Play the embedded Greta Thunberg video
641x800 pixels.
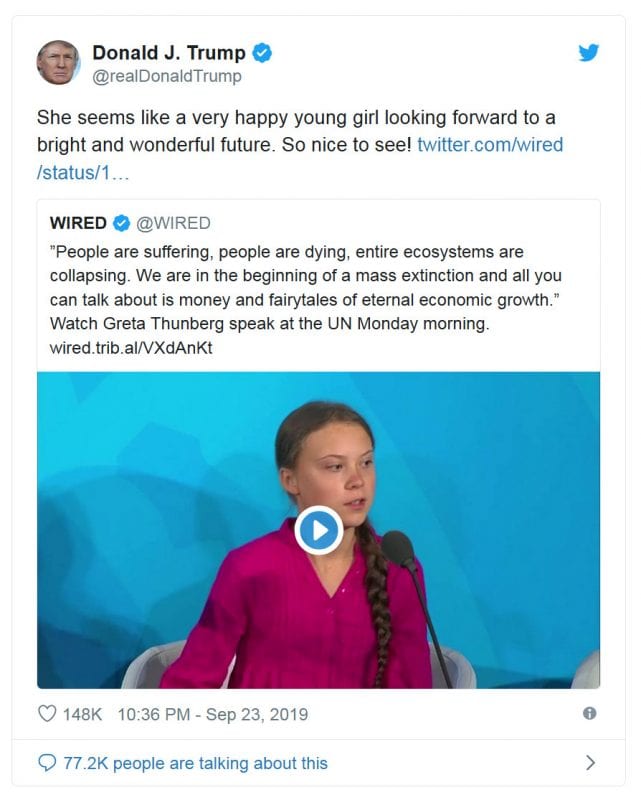coord(318,530)
